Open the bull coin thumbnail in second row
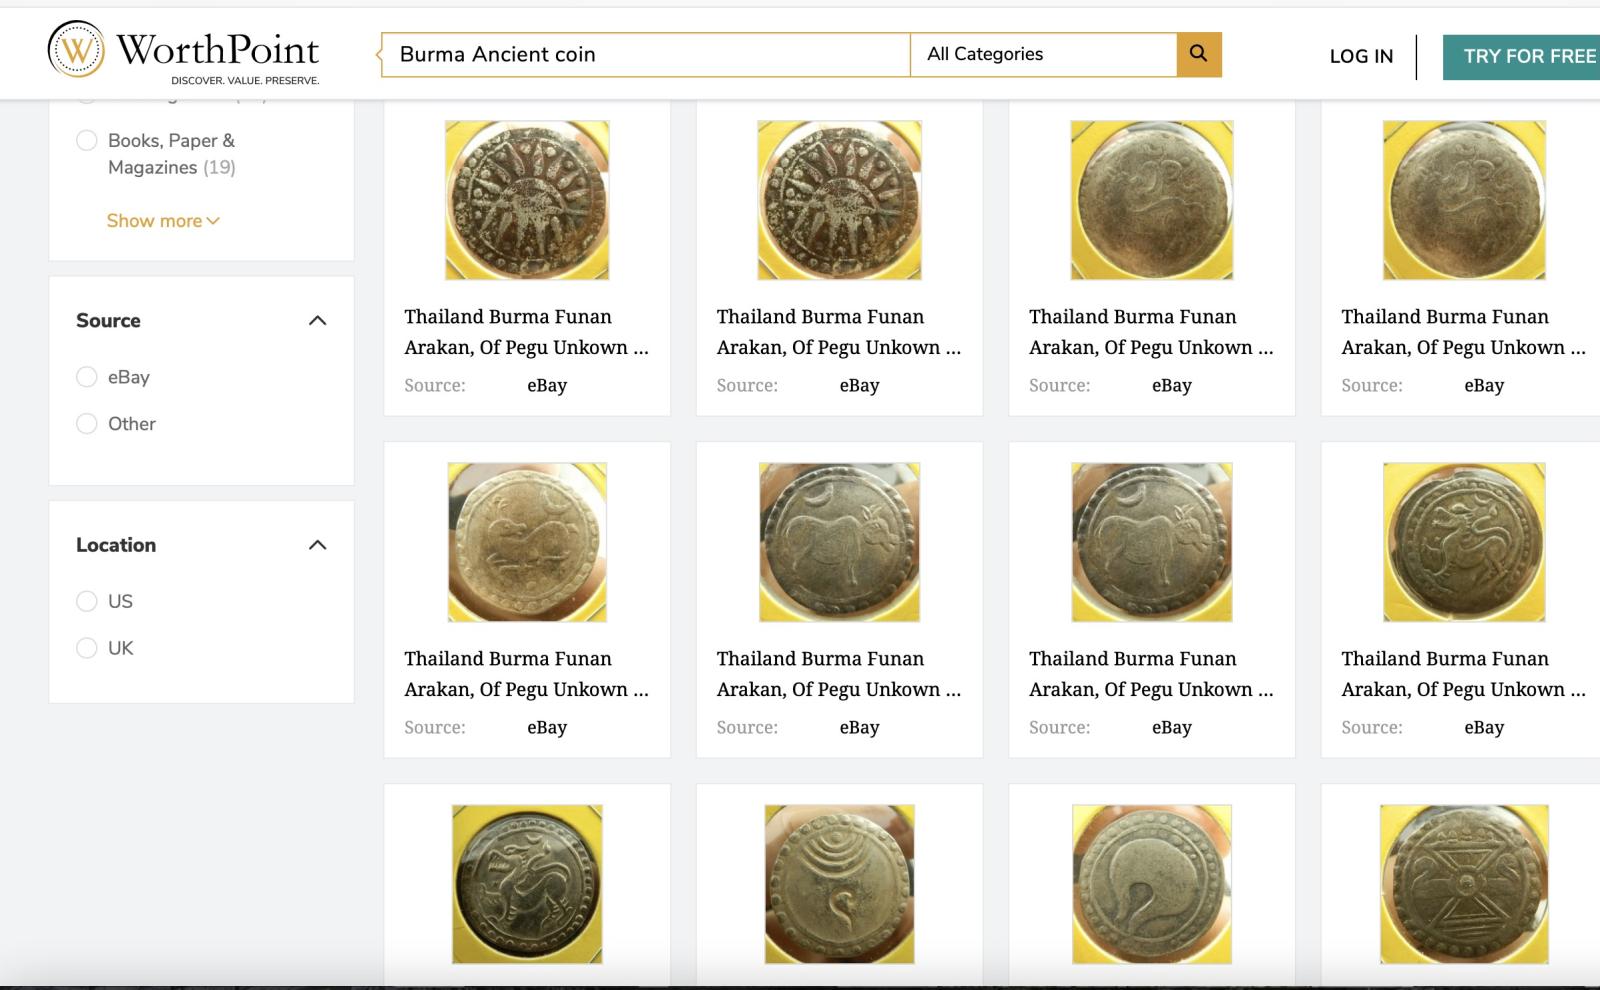 click(x=839, y=542)
